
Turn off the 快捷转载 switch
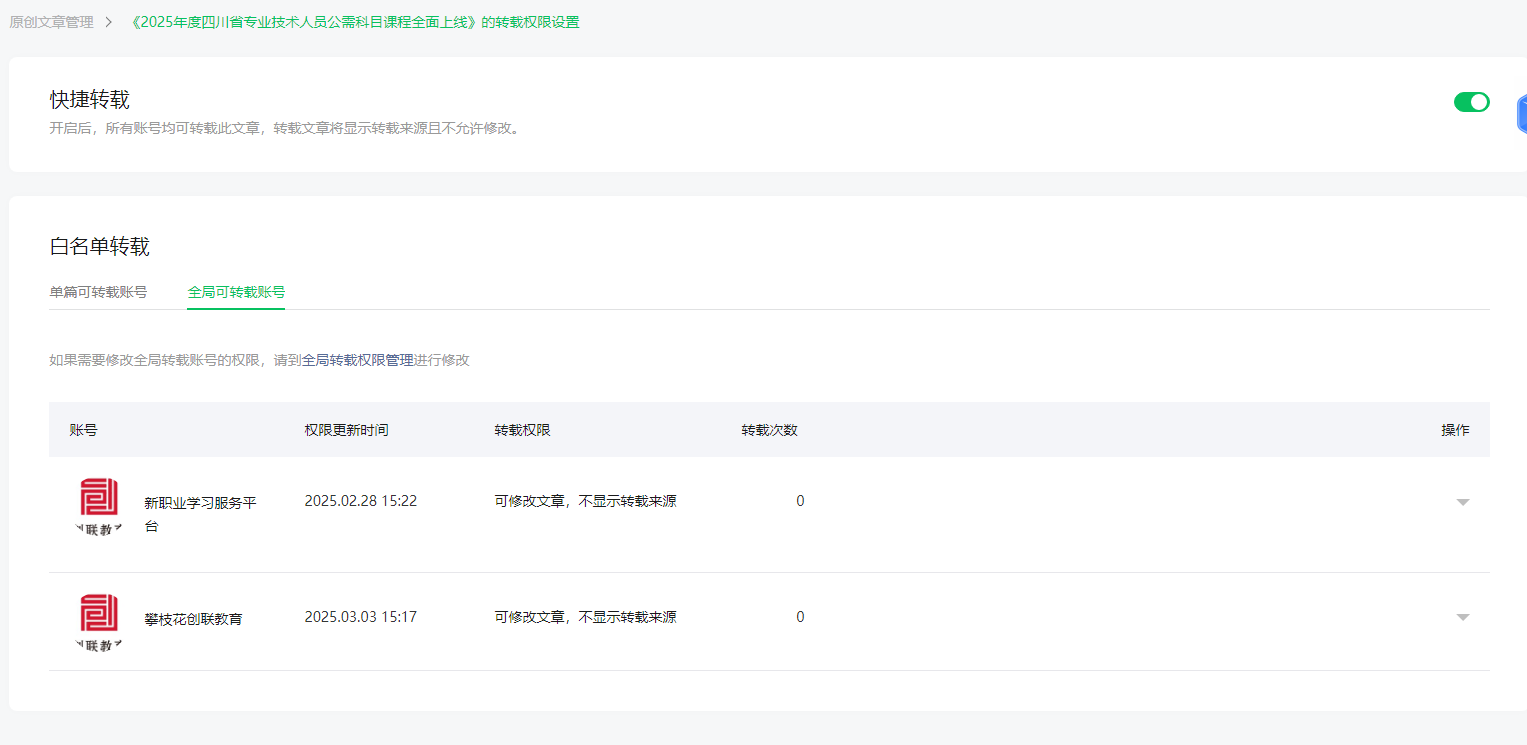[x=1471, y=102]
